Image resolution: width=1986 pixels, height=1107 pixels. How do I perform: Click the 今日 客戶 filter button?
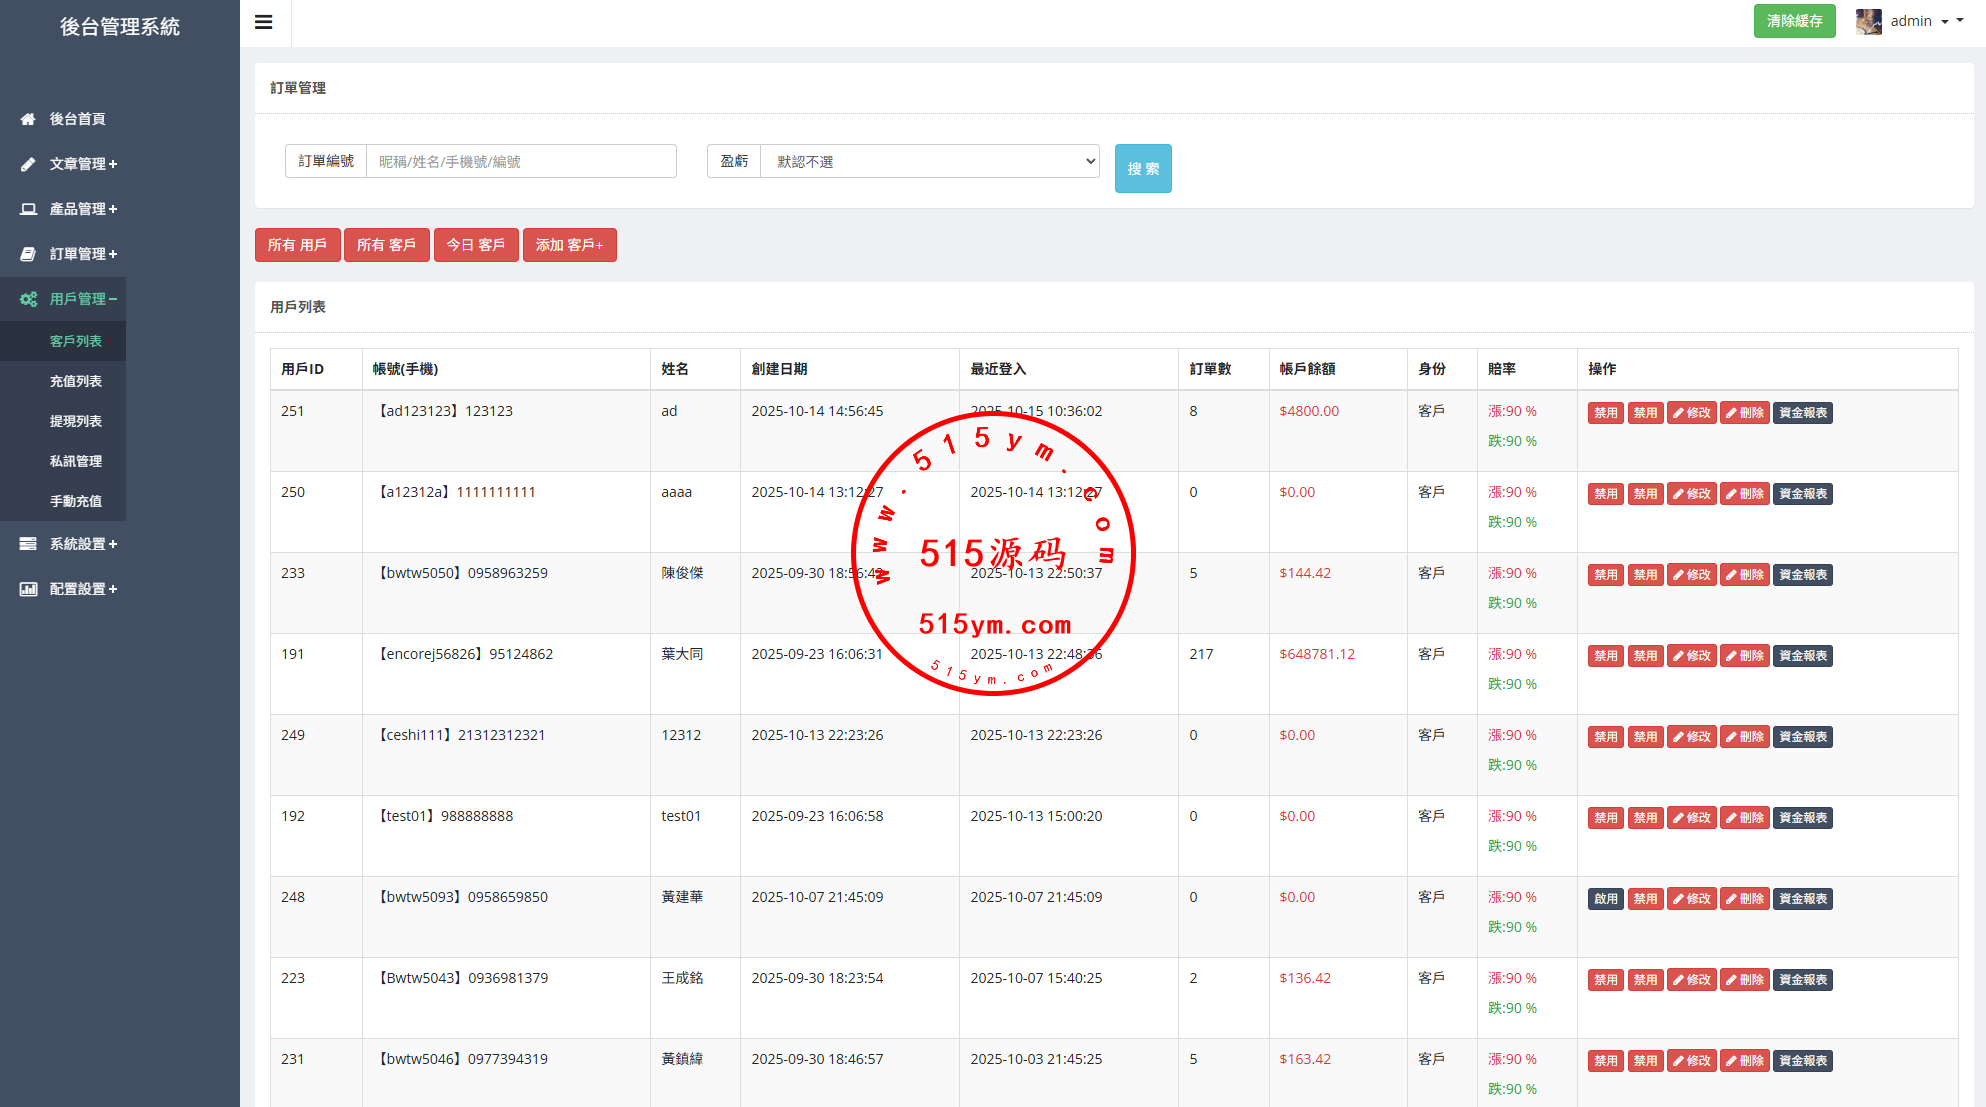coord(475,245)
